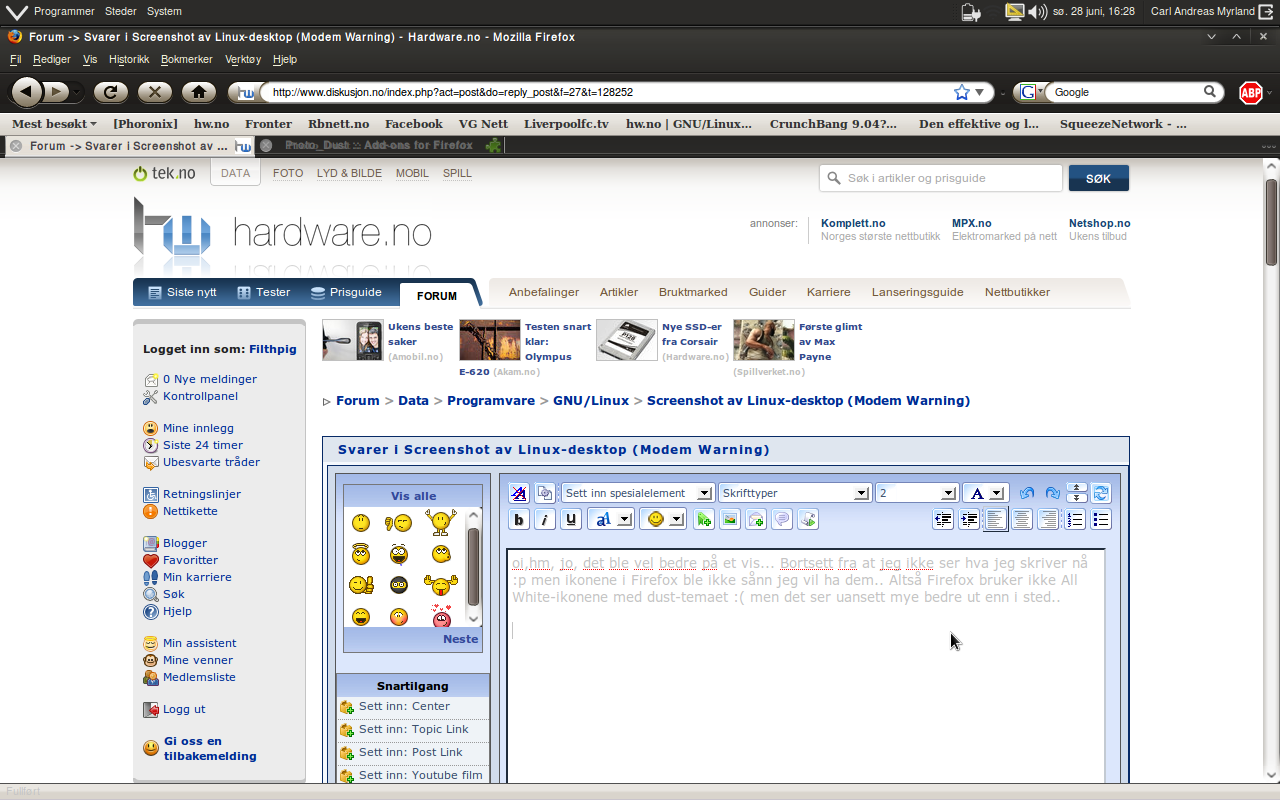Click the Neste smileys link
1280x800 pixels.
(461, 639)
